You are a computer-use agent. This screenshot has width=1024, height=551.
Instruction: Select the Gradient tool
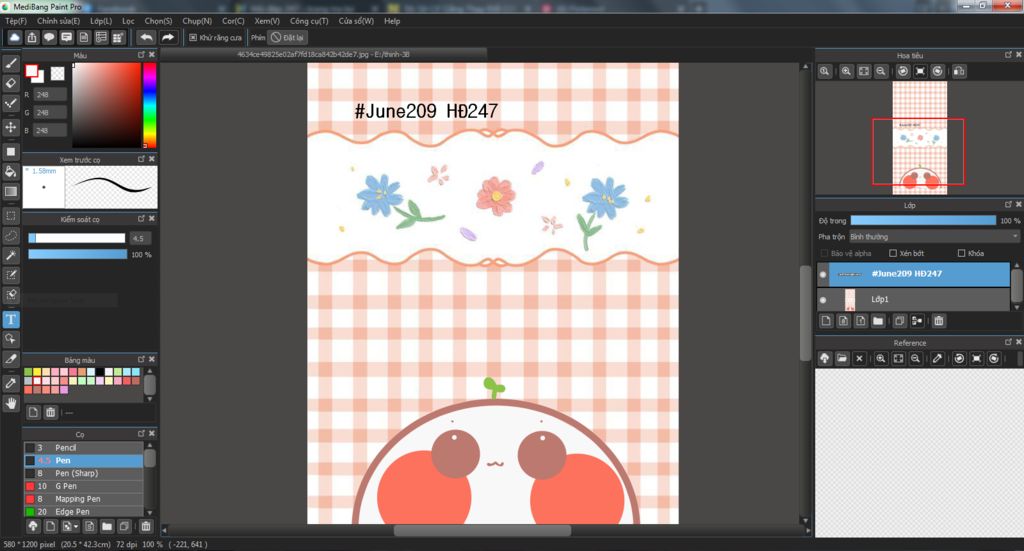10,191
